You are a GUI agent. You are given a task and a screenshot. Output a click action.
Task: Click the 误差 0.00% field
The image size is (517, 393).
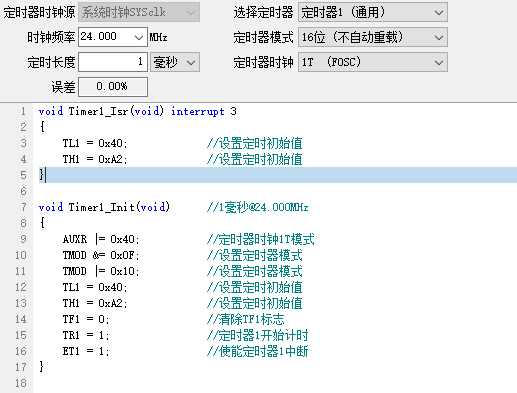pyautogui.click(x=113, y=87)
